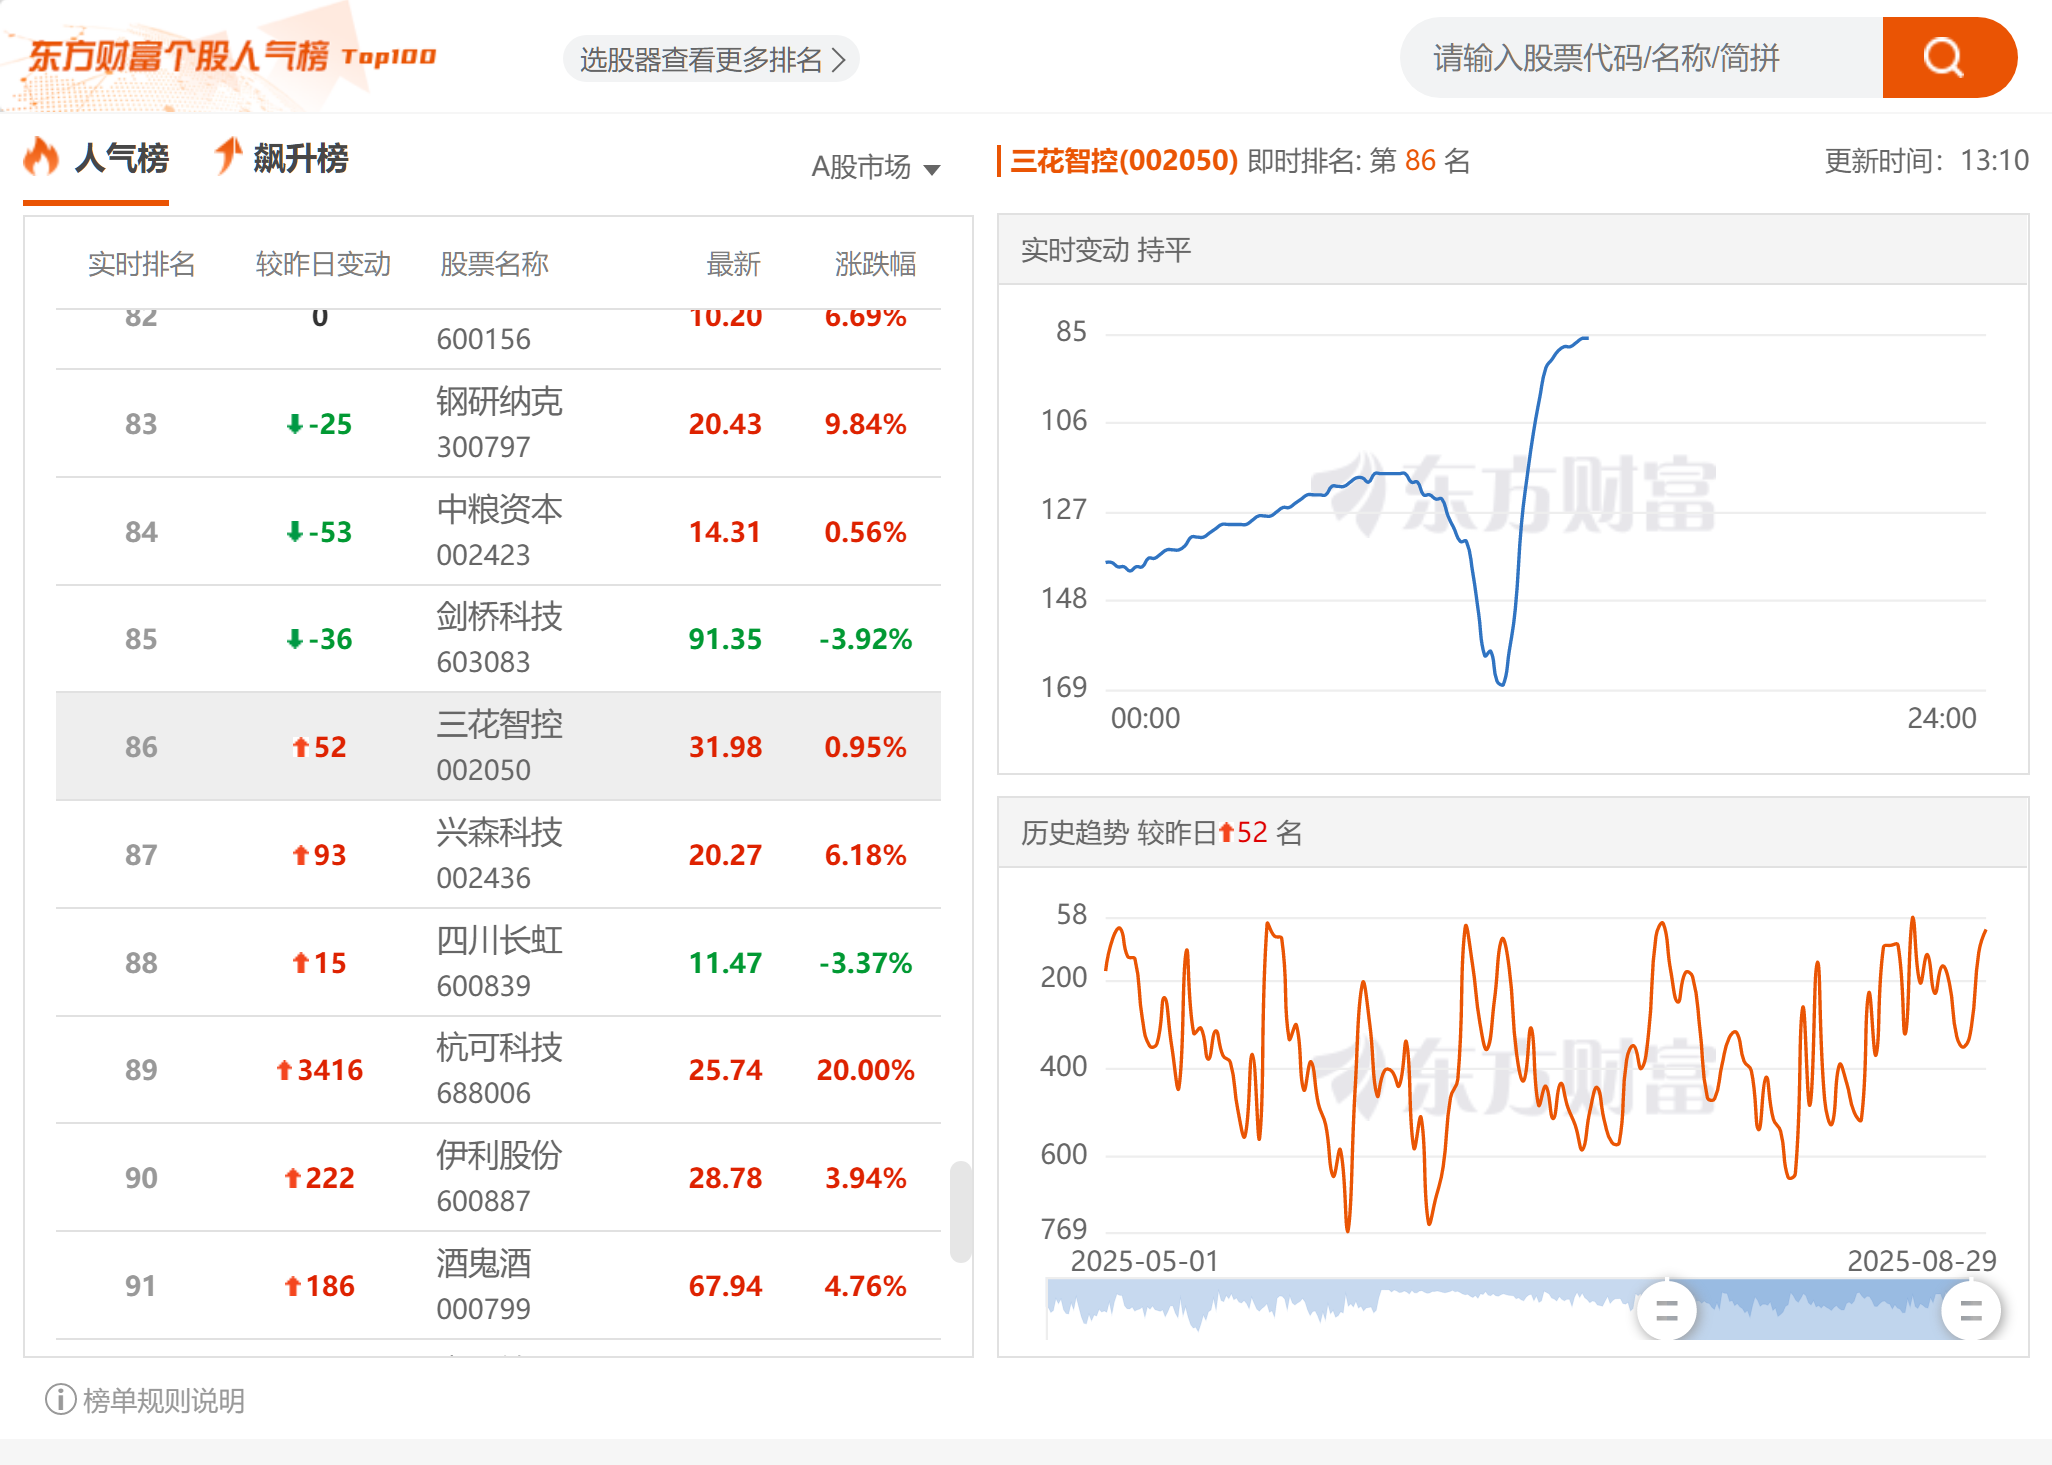Click the history timeline overview bar
The height and width of the screenshot is (1465, 2052).
[x=1512, y=1309]
